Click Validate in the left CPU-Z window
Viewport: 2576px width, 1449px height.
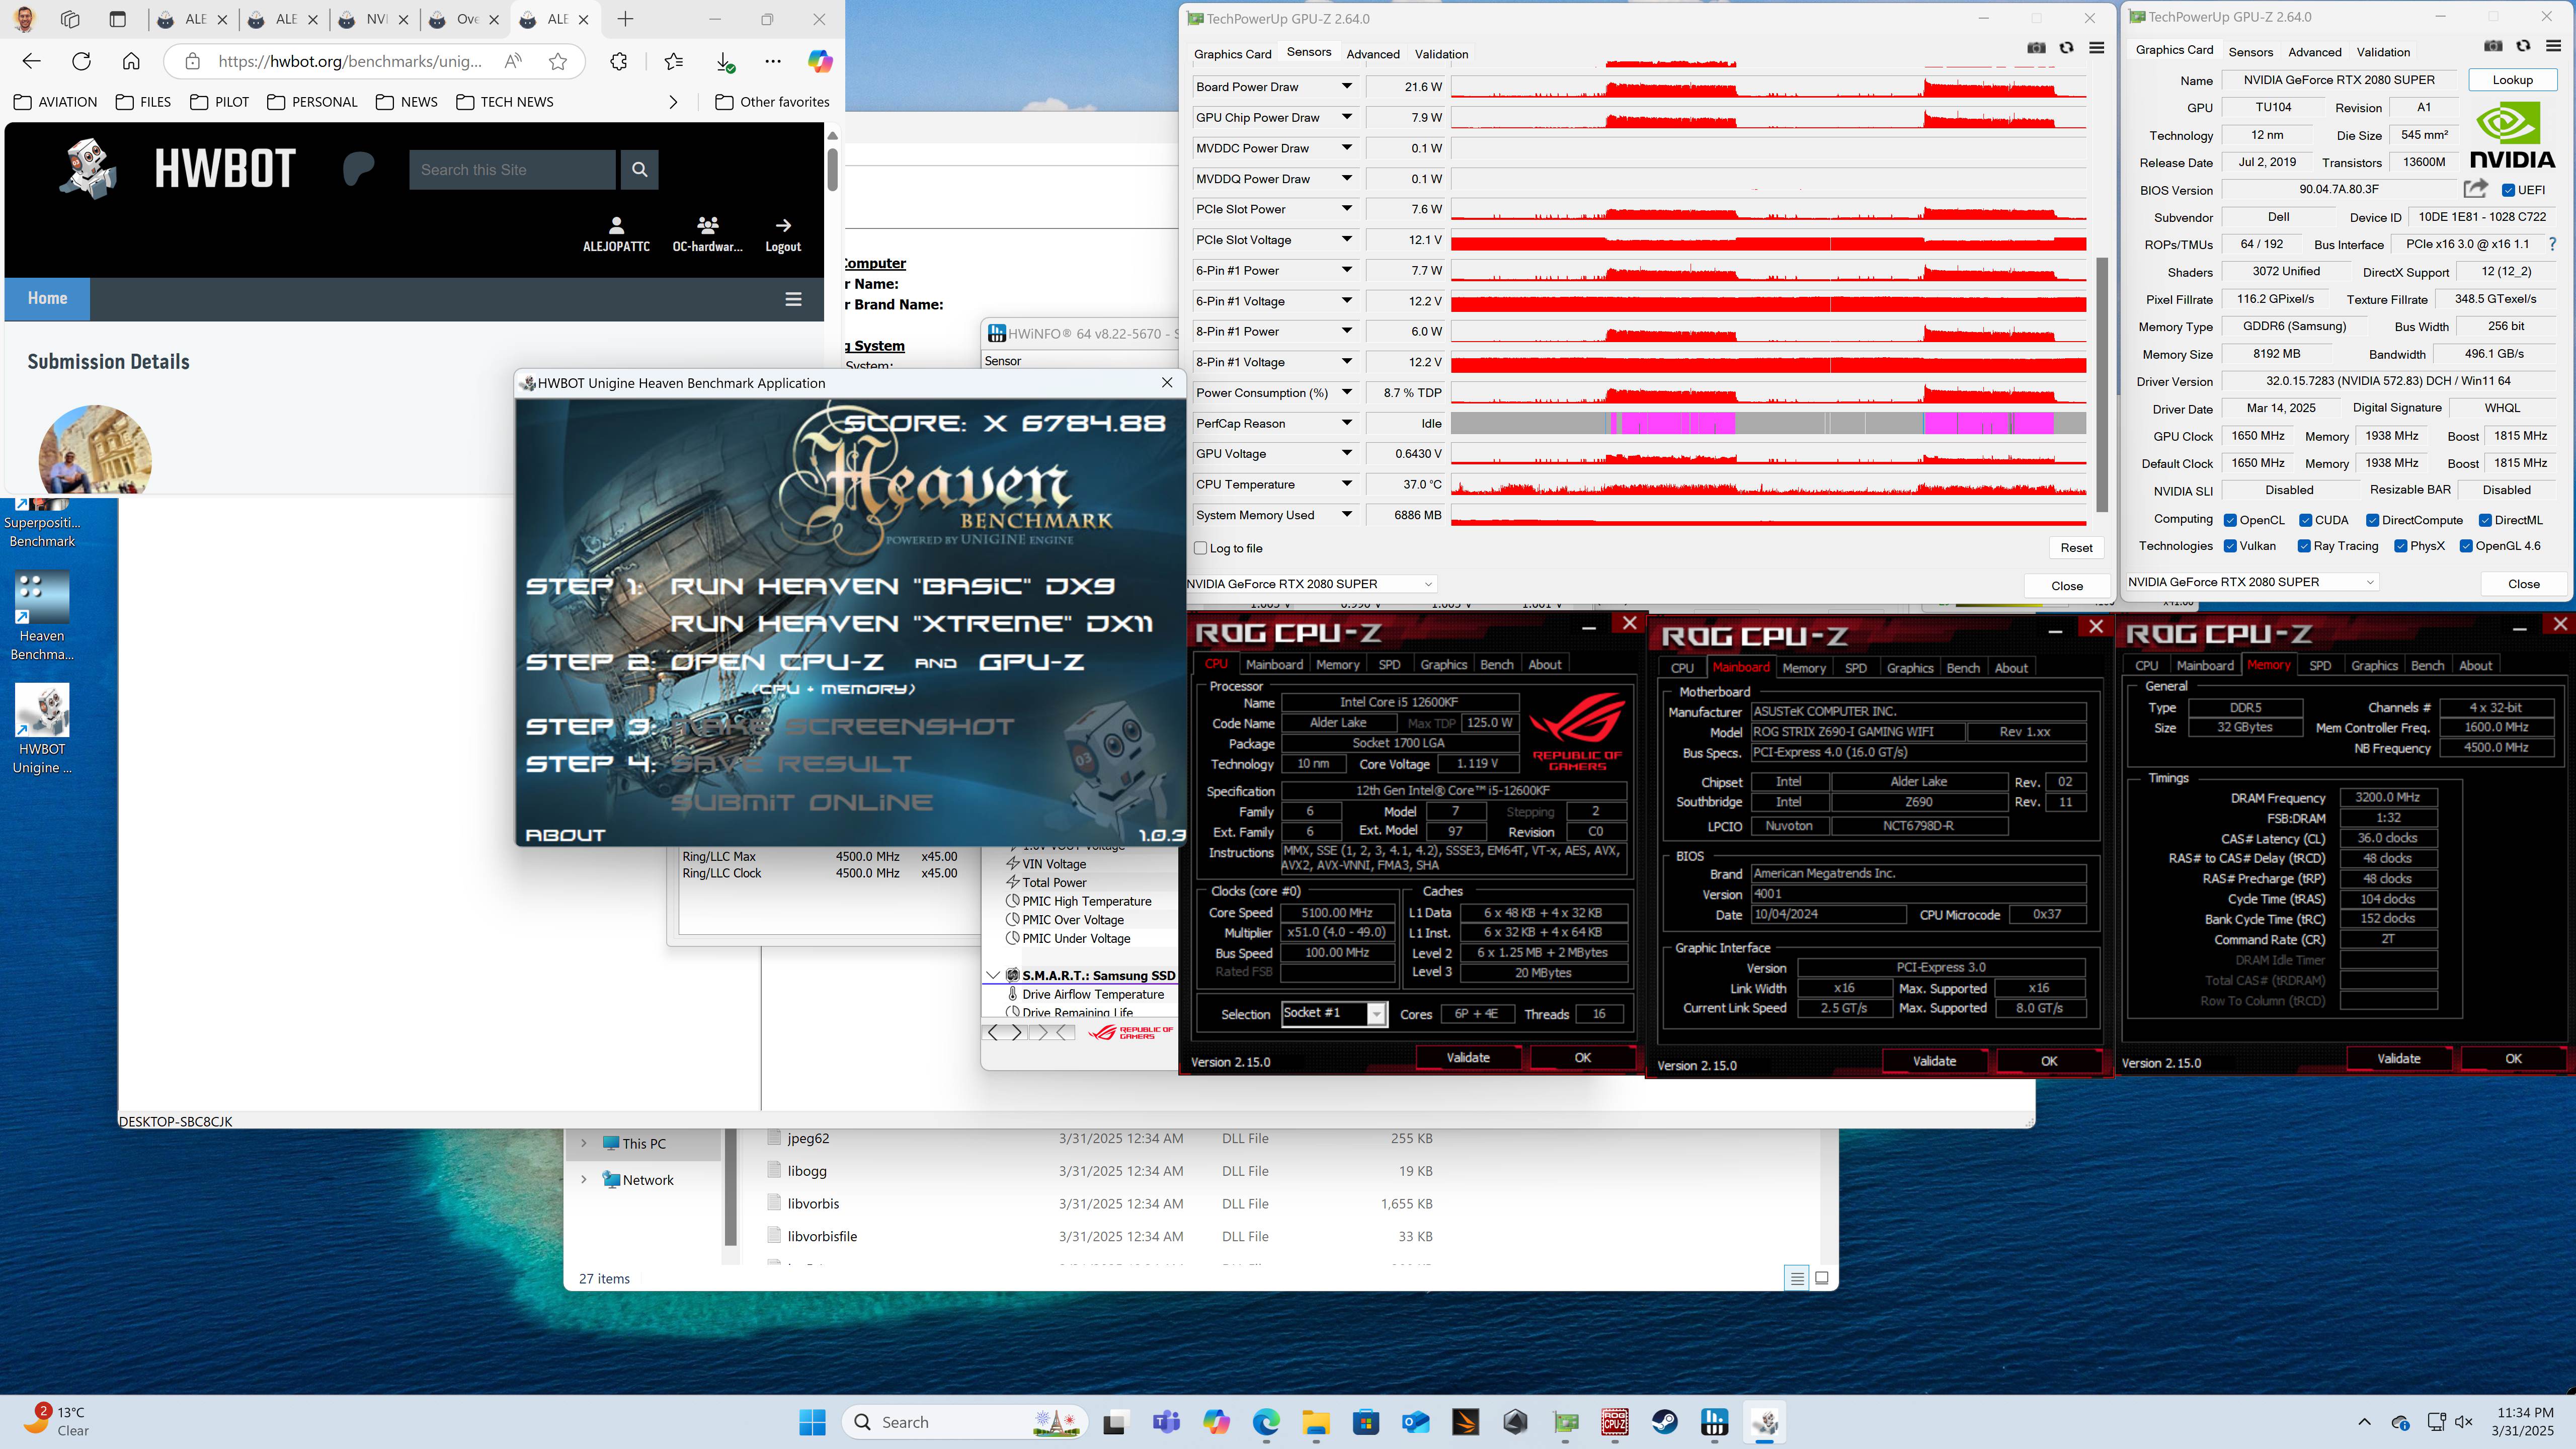[1468, 1057]
